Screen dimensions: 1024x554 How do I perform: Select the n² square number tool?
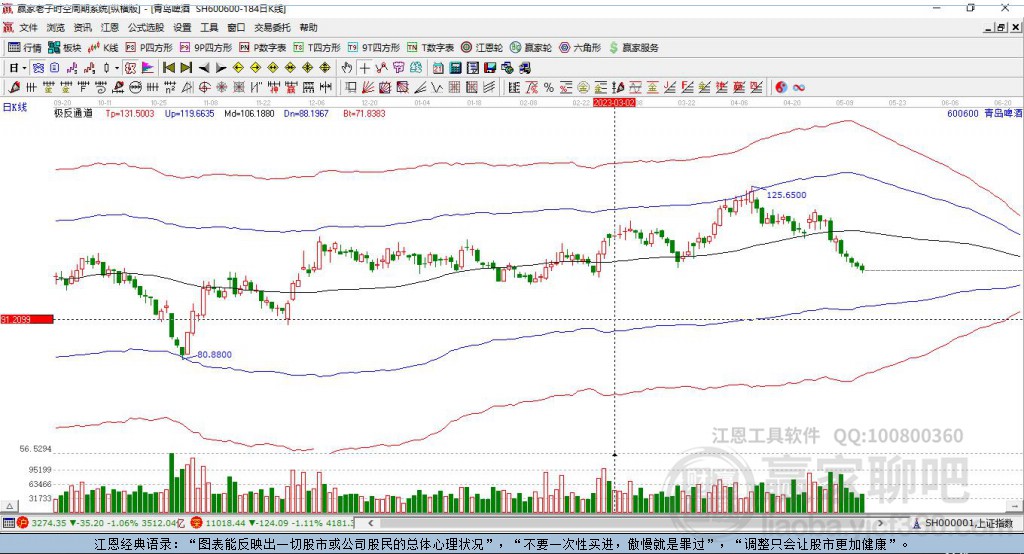point(170,88)
